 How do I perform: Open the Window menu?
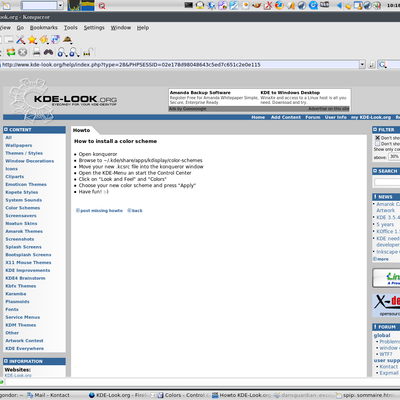coord(121,28)
